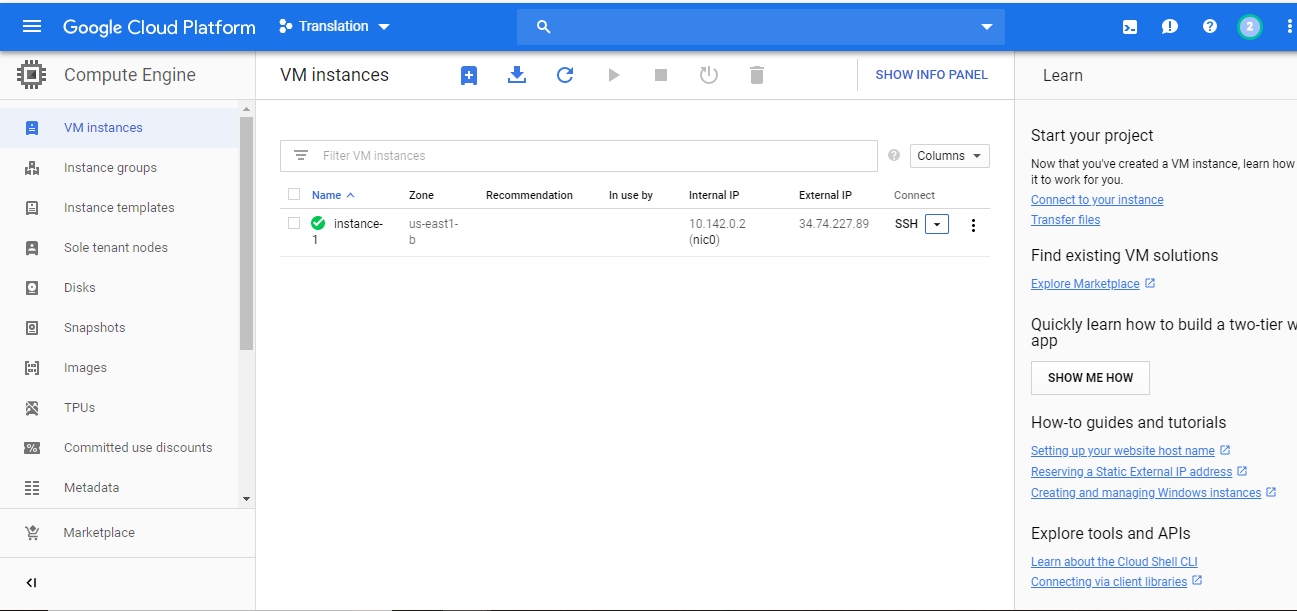The height and width of the screenshot is (611, 1297).
Task: Click SHOW ME HOW button
Action: pos(1090,378)
